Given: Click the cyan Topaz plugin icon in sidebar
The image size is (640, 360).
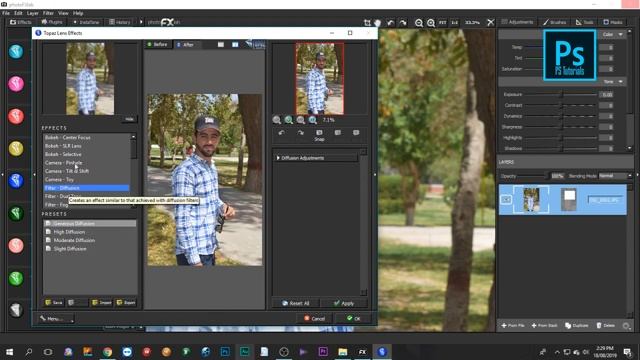Looking at the screenshot, I should [x=16, y=51].
